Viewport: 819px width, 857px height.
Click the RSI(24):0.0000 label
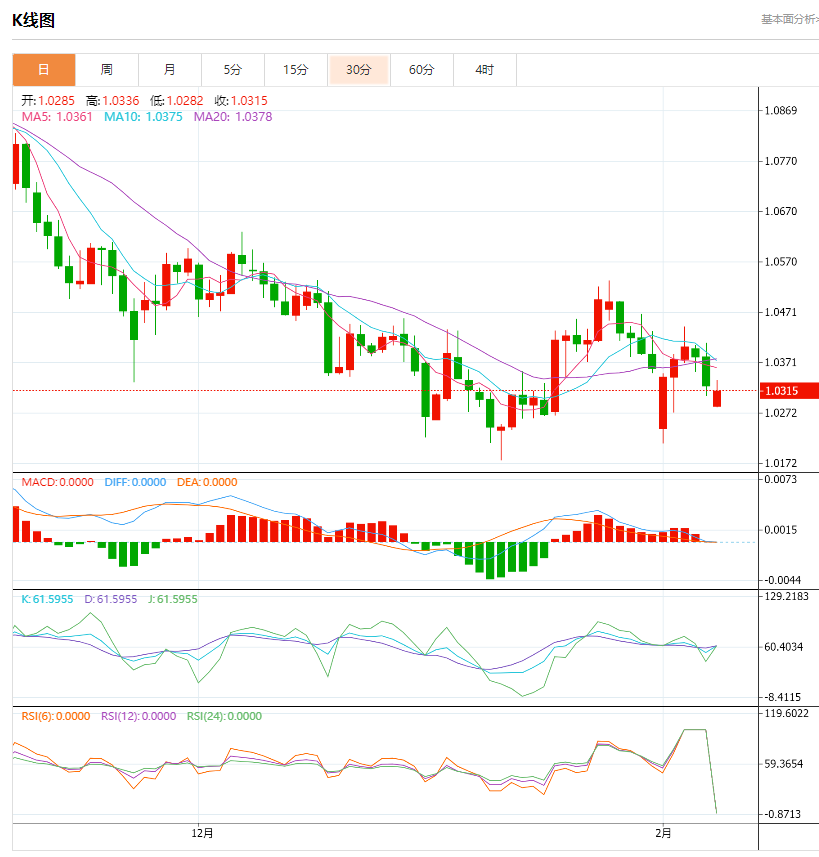224,716
